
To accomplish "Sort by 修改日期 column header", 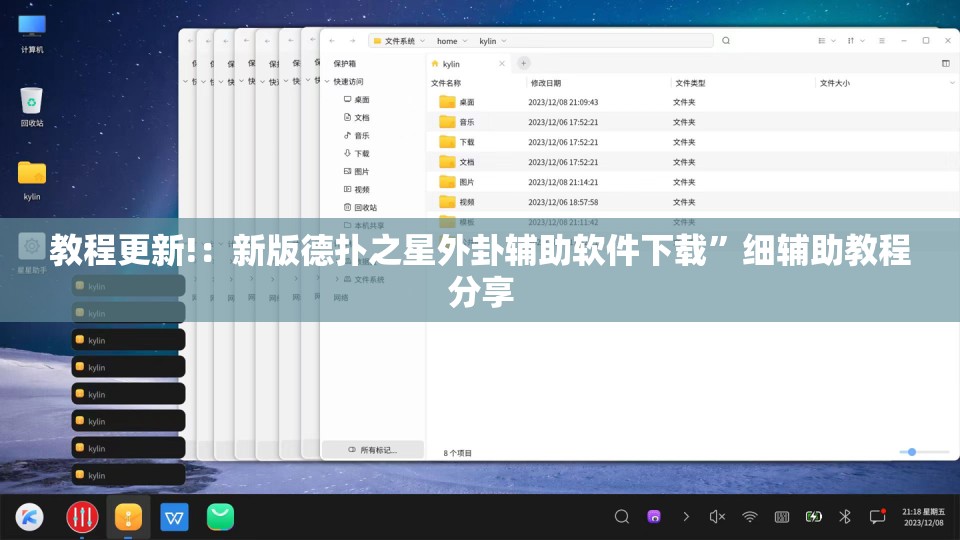I will 546,83.
